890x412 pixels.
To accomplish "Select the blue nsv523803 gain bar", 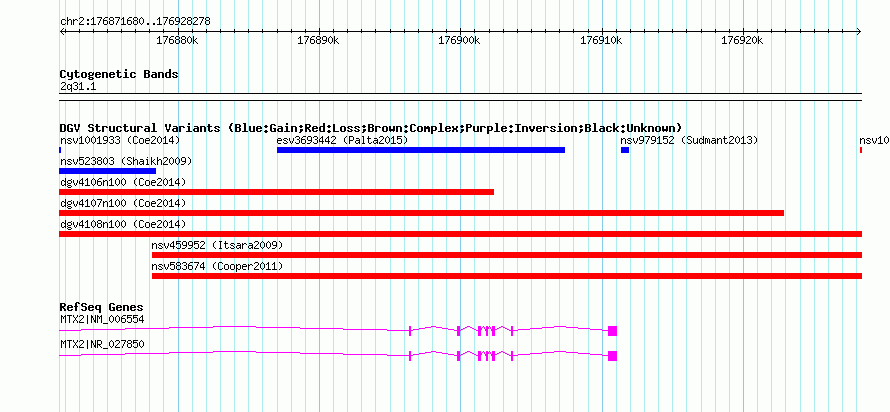I will (107, 171).
